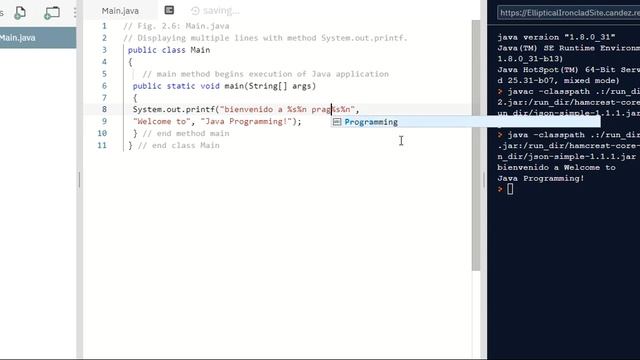This screenshot has width=640, height=360.
Task: Click the new file icon in sidebar
Action: (20, 13)
